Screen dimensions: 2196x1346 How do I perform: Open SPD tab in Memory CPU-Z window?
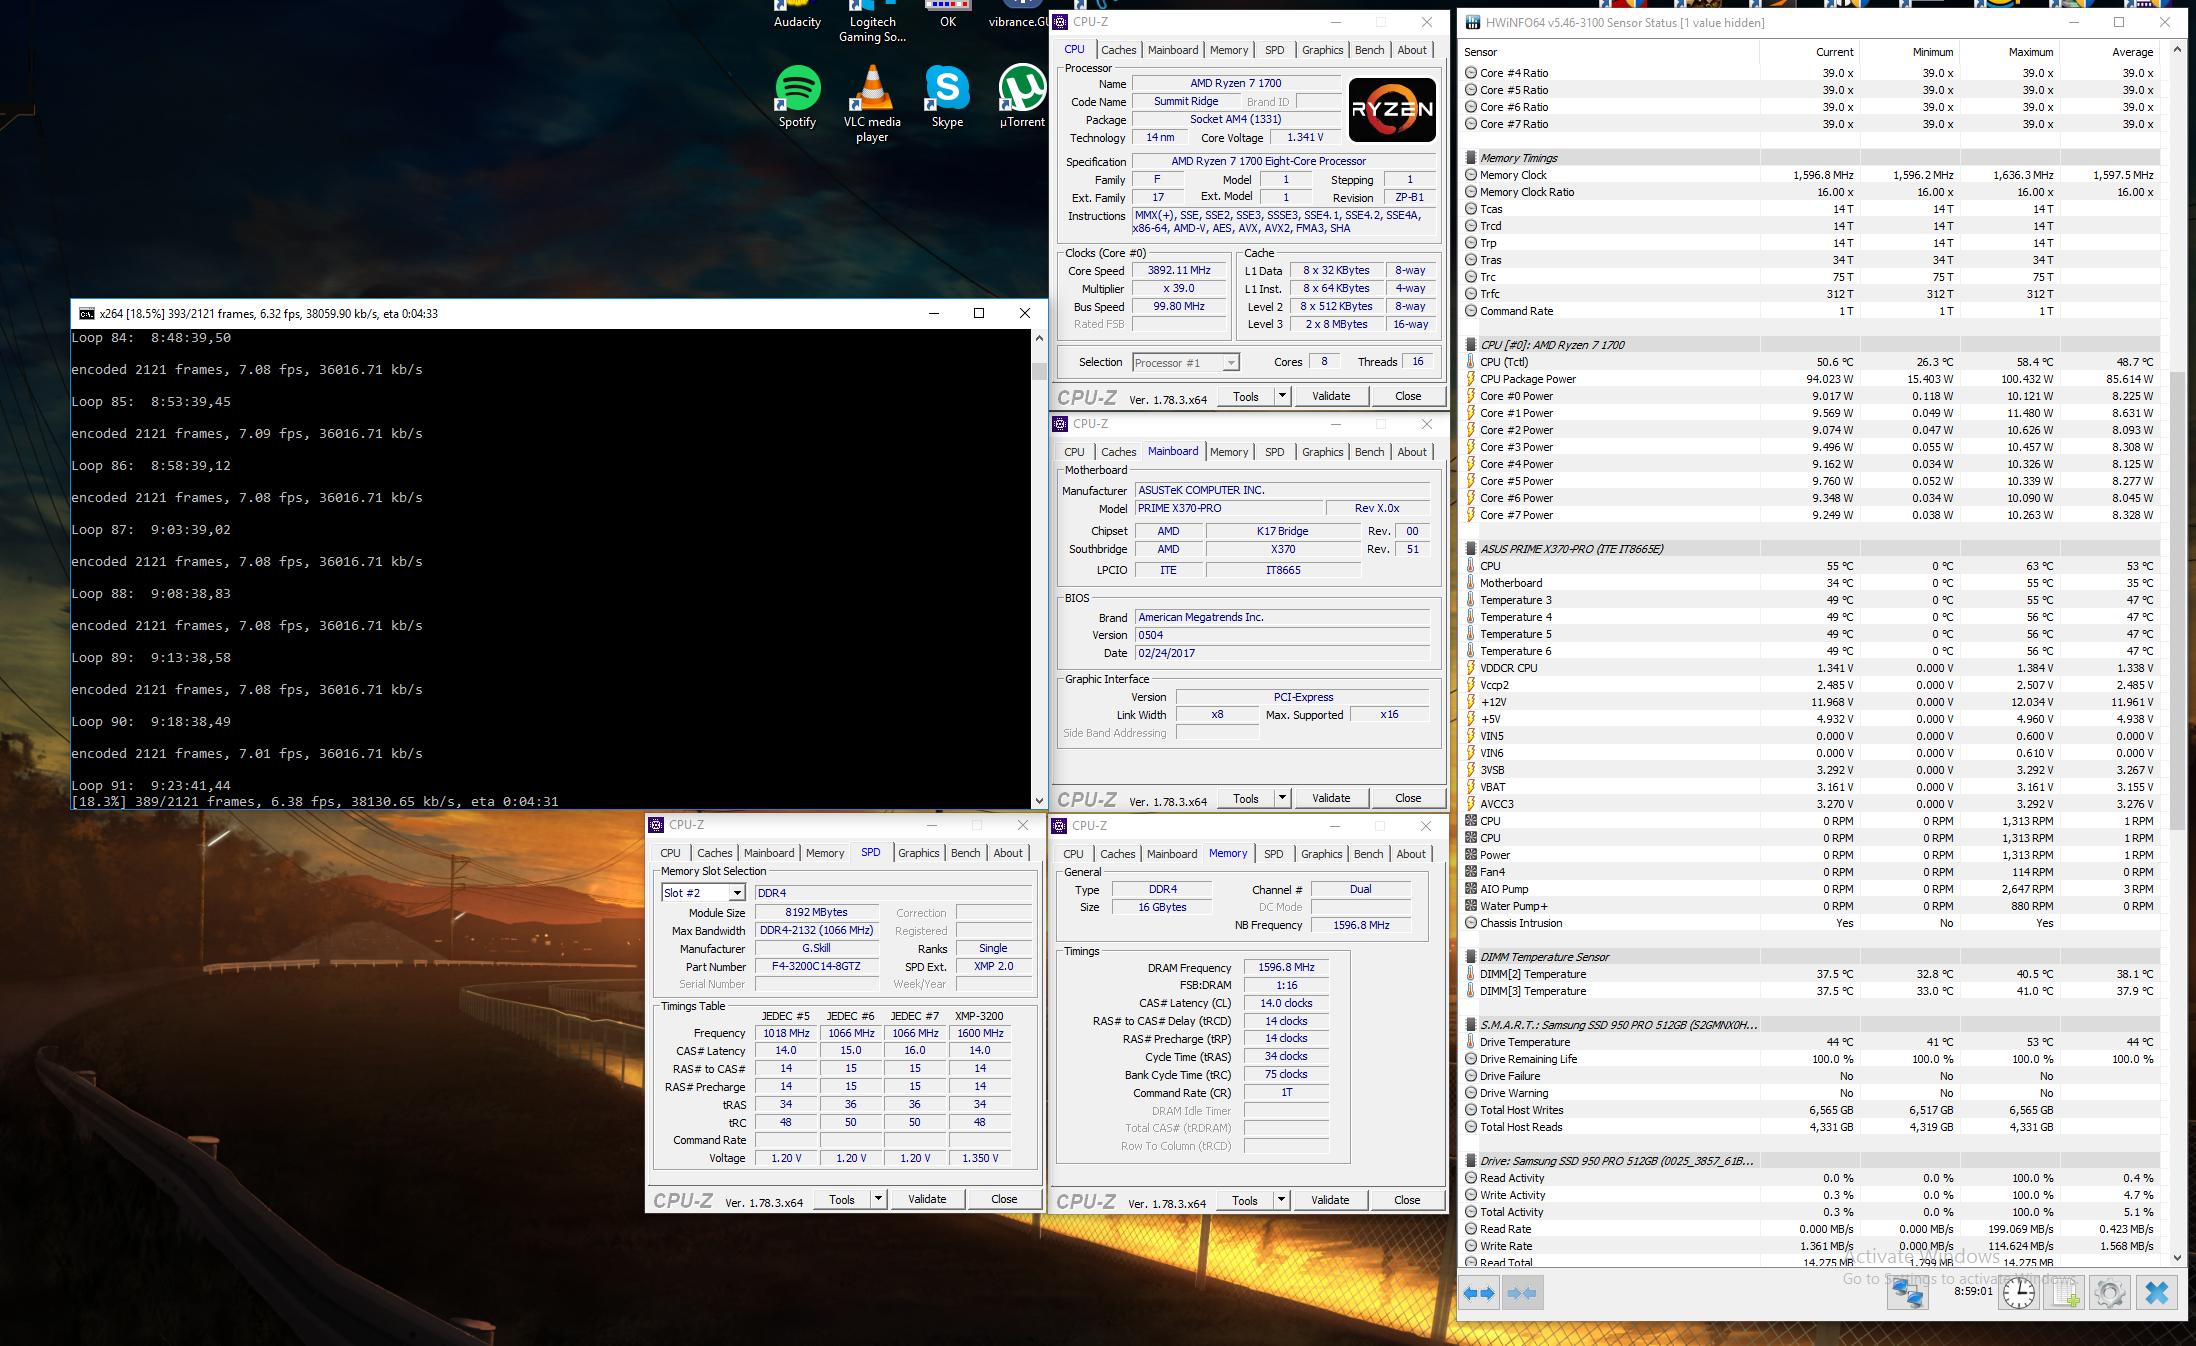pyautogui.click(x=1273, y=854)
